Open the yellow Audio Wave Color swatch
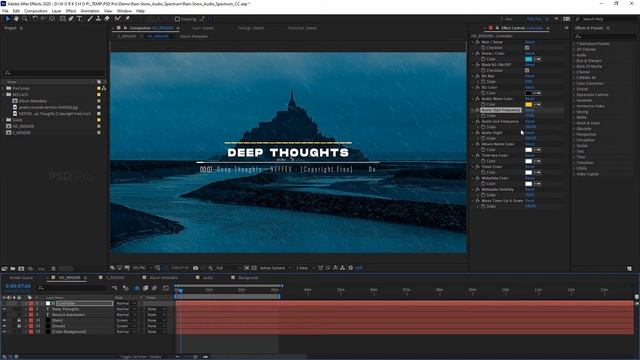640x360 pixels. click(x=529, y=104)
